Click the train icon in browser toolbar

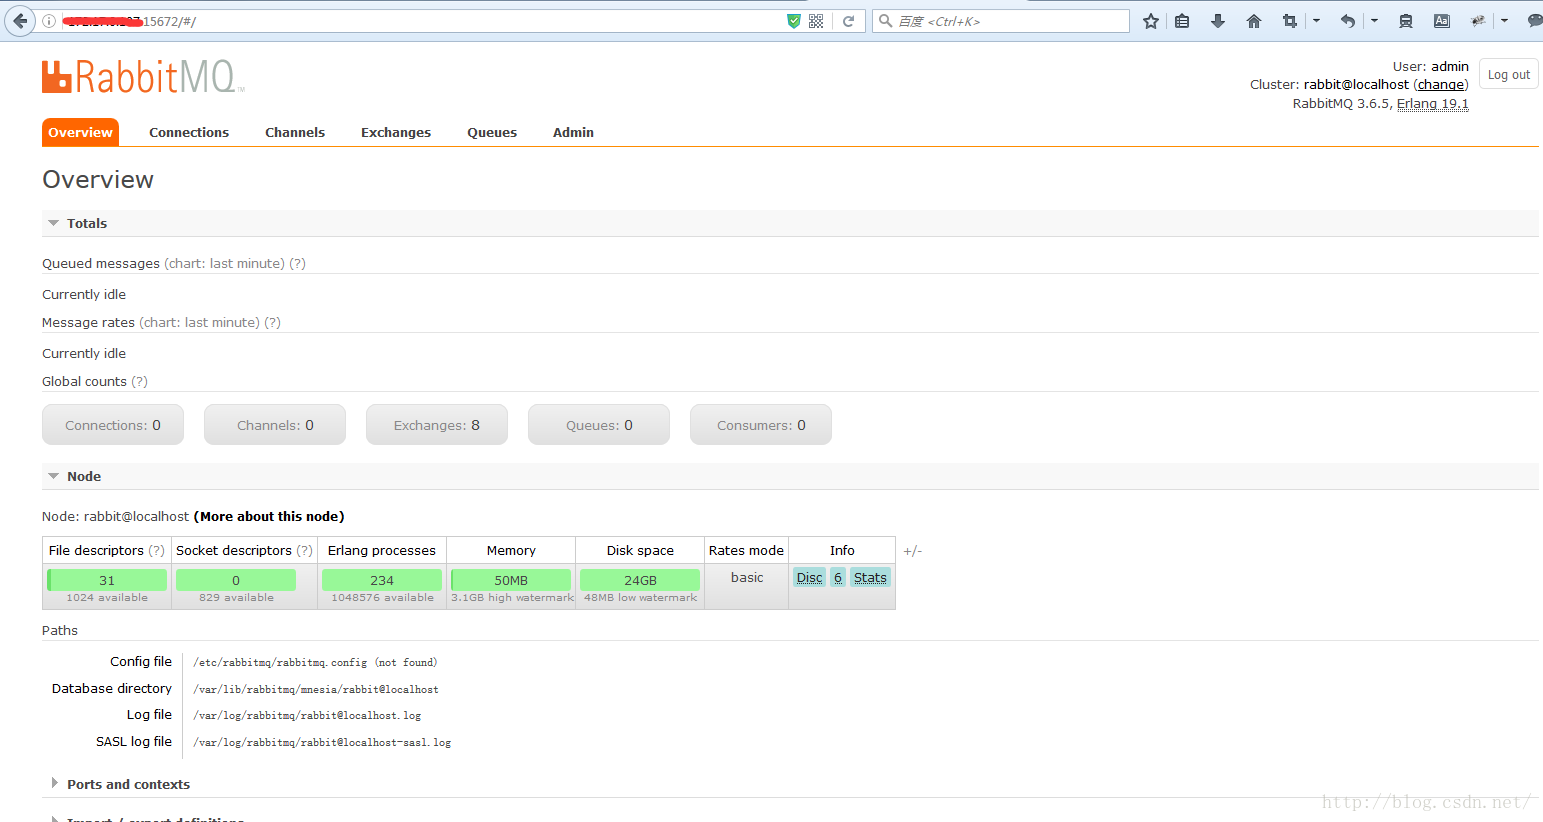click(x=1405, y=21)
